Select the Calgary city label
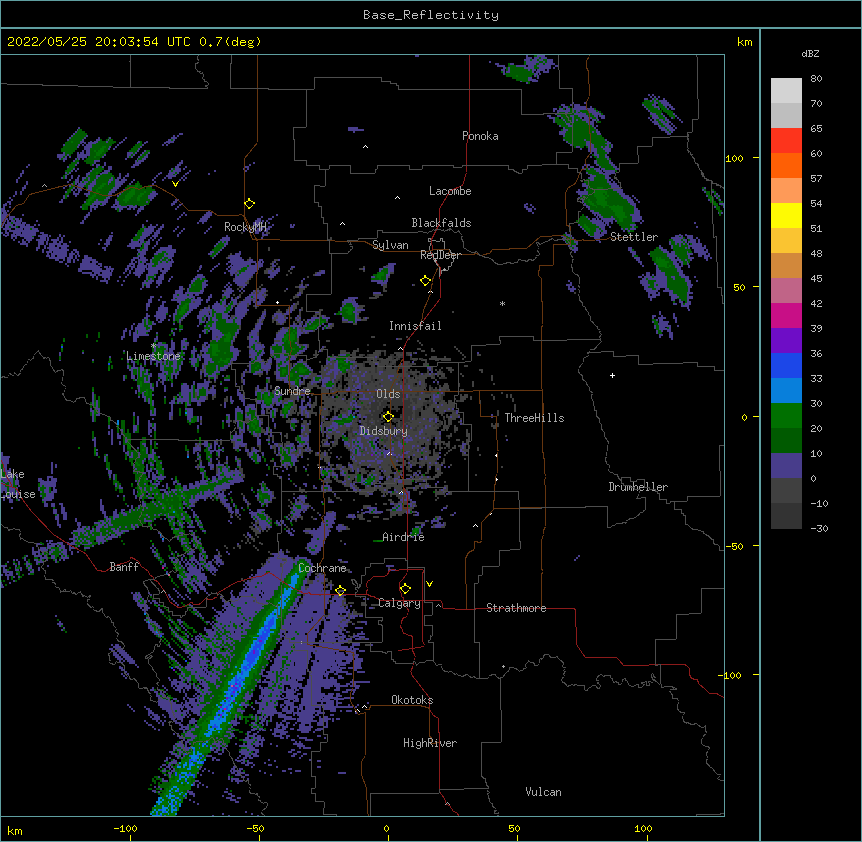Screen dimensions: 862x842 tap(399, 603)
